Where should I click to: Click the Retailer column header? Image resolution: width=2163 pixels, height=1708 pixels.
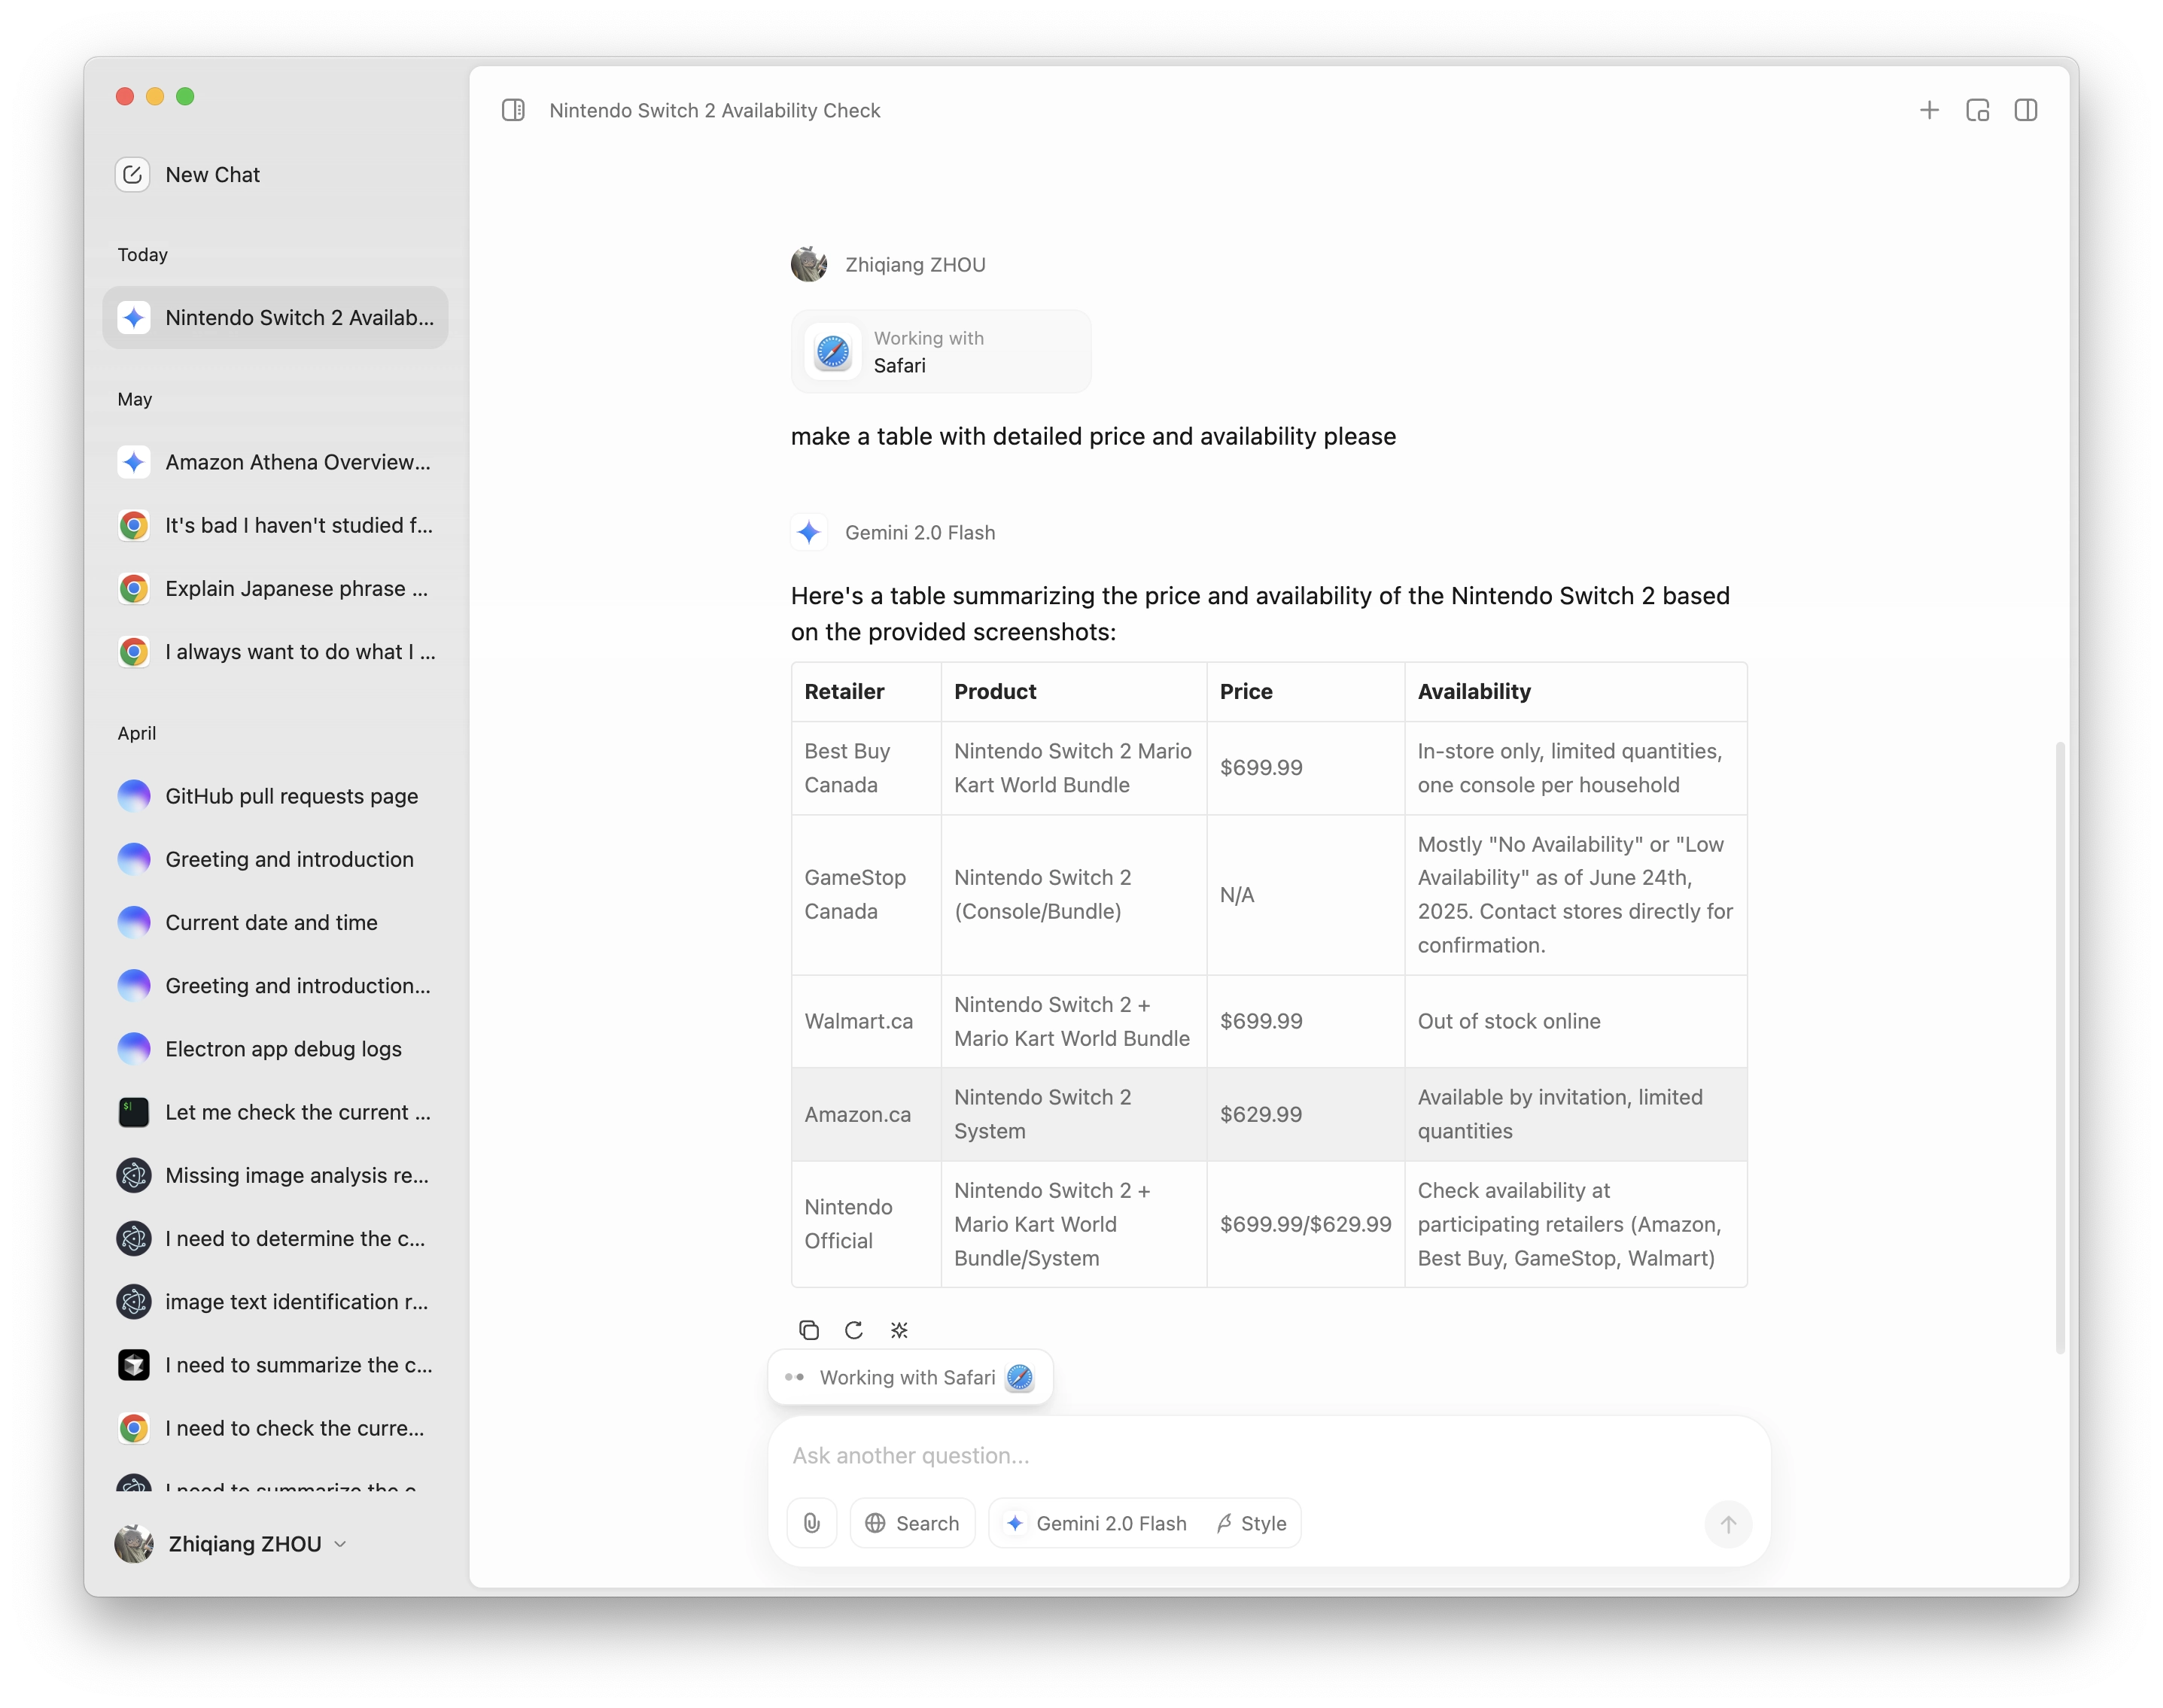pos(844,691)
